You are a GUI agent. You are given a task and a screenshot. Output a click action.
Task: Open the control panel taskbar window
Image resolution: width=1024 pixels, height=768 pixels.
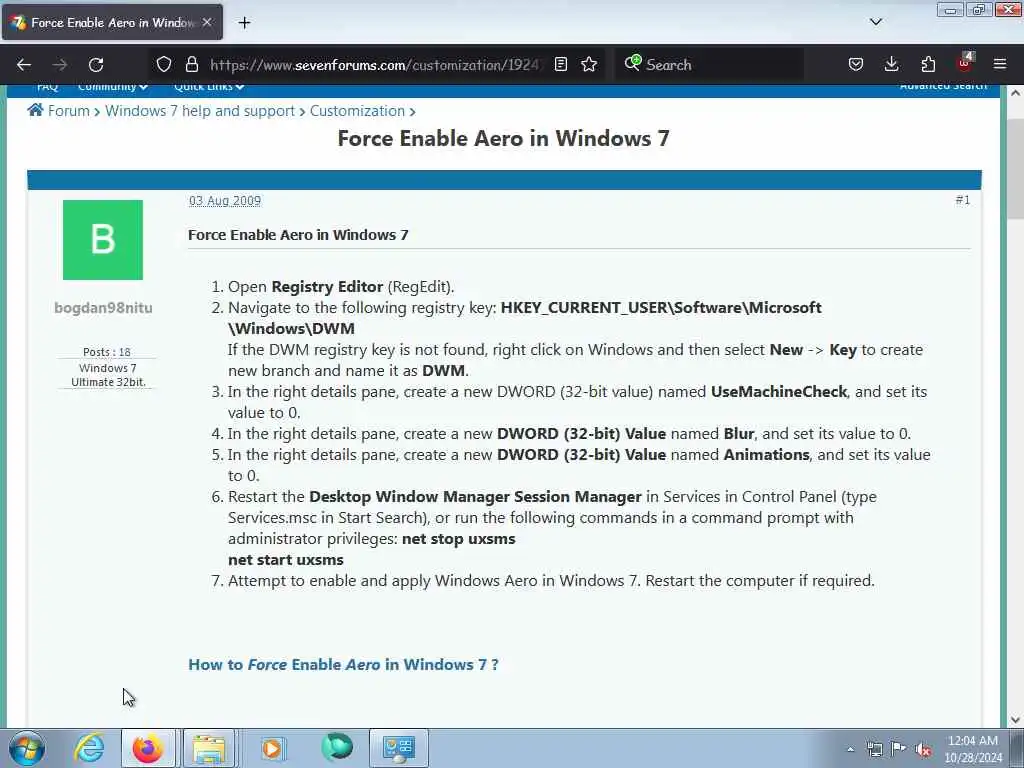click(x=399, y=748)
